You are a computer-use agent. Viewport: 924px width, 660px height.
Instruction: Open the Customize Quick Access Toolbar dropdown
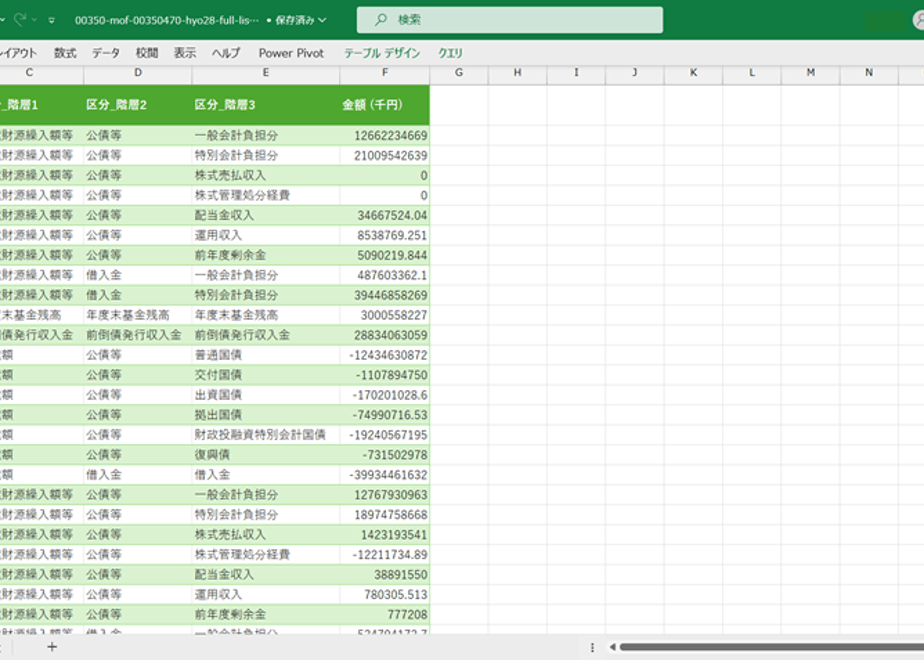tap(51, 20)
